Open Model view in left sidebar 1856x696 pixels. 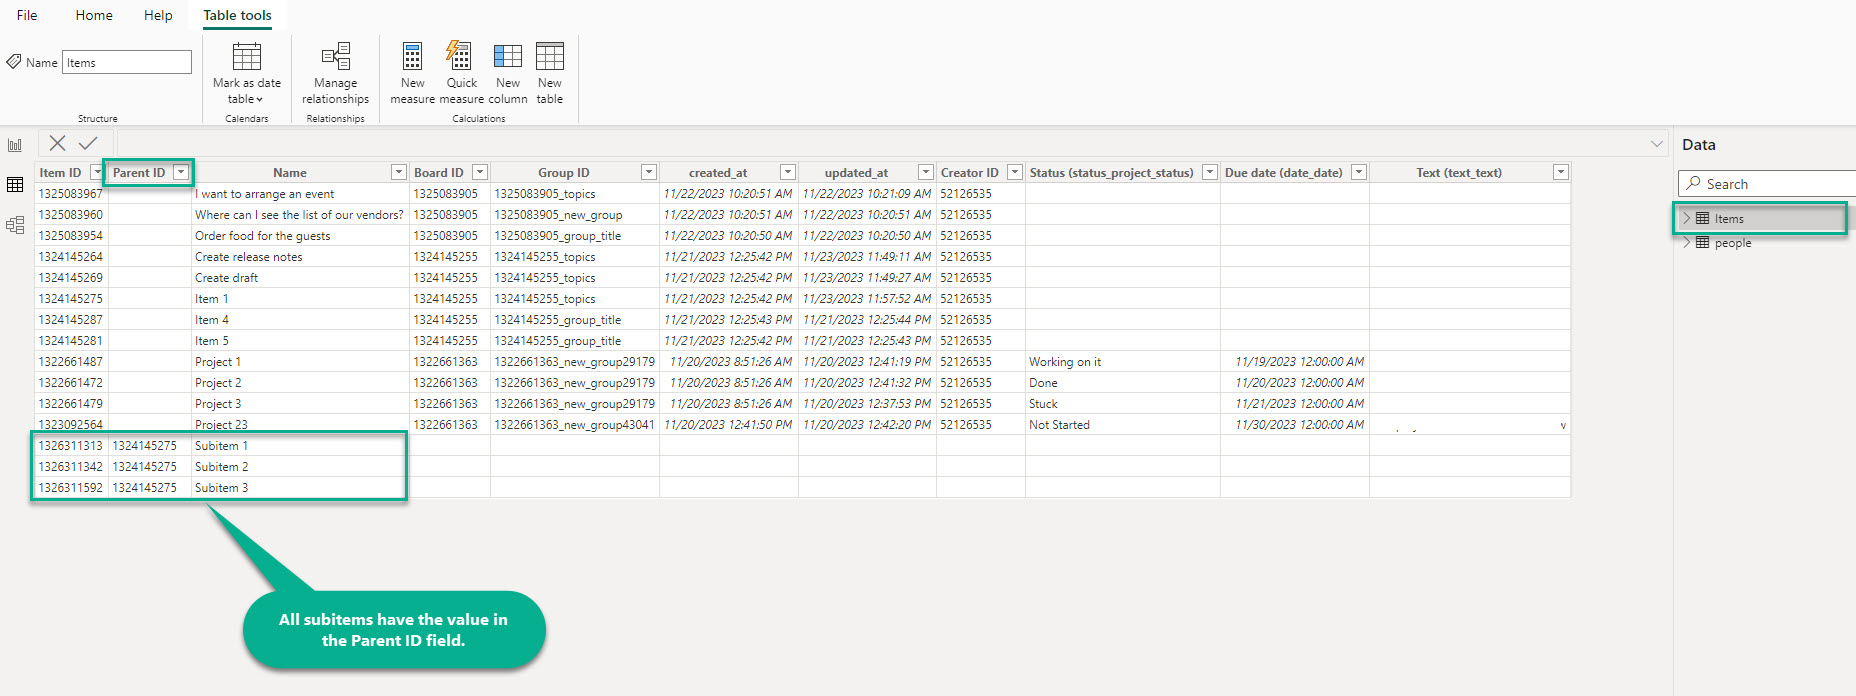click(15, 225)
